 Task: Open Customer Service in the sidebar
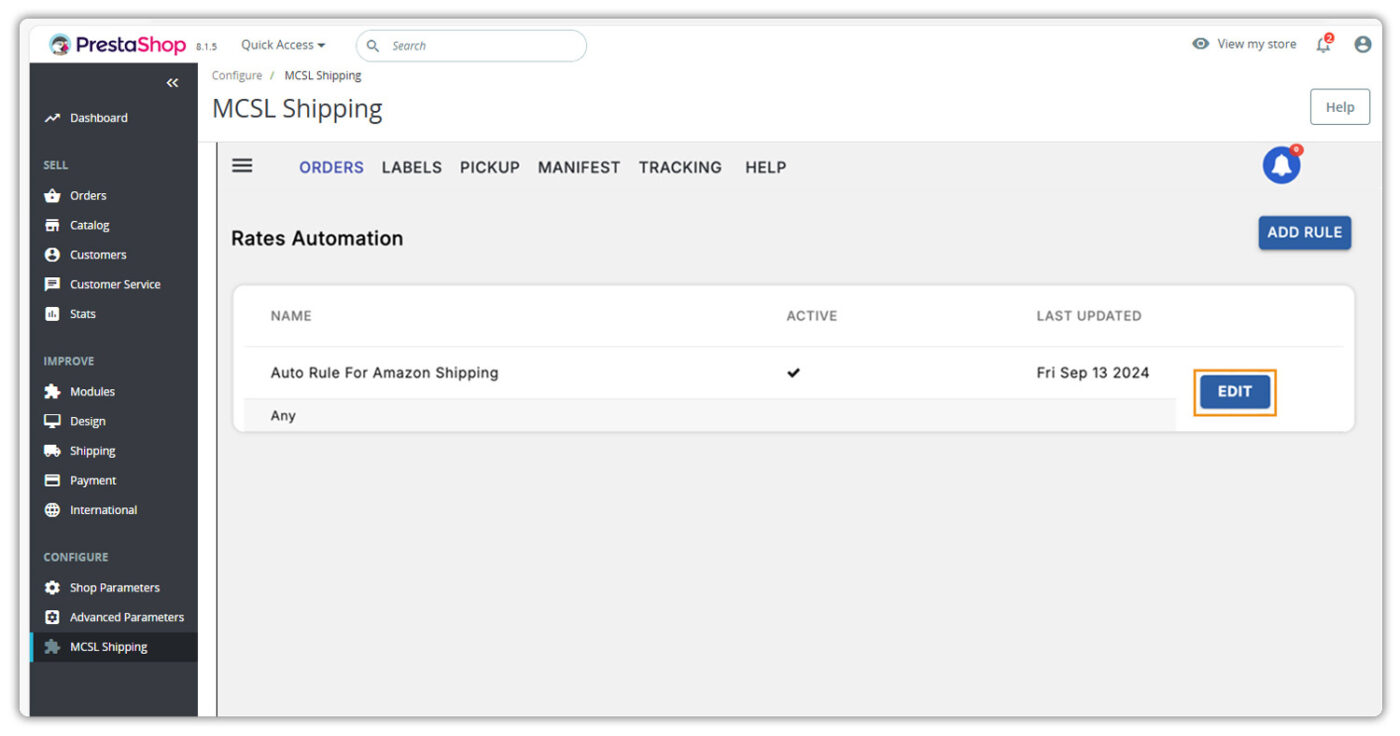point(113,284)
